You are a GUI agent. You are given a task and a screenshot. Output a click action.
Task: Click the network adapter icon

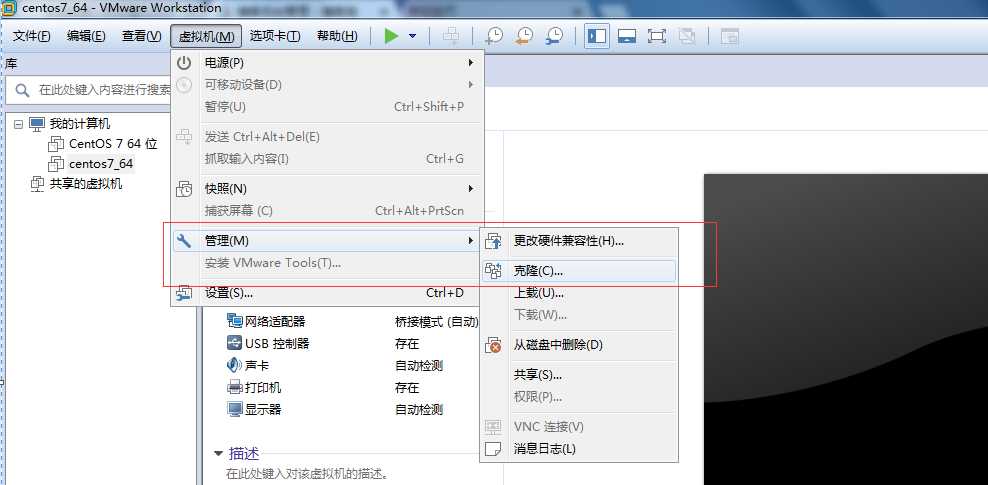tap(235, 321)
